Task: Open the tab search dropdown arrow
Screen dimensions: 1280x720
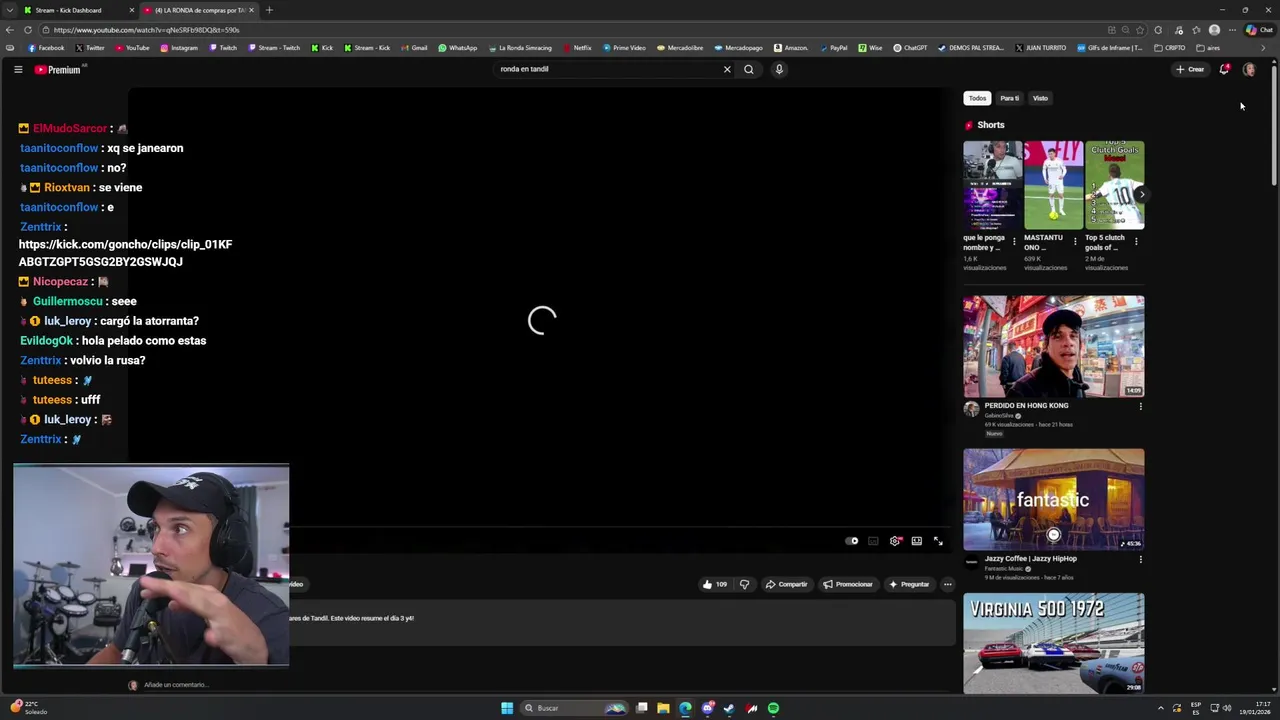Action: [x=10, y=10]
